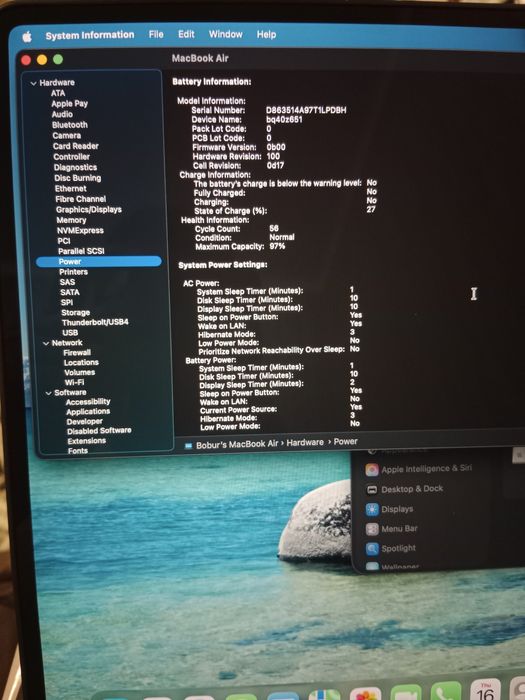
Task: Select USB in the sidebar
Action: (x=70, y=333)
